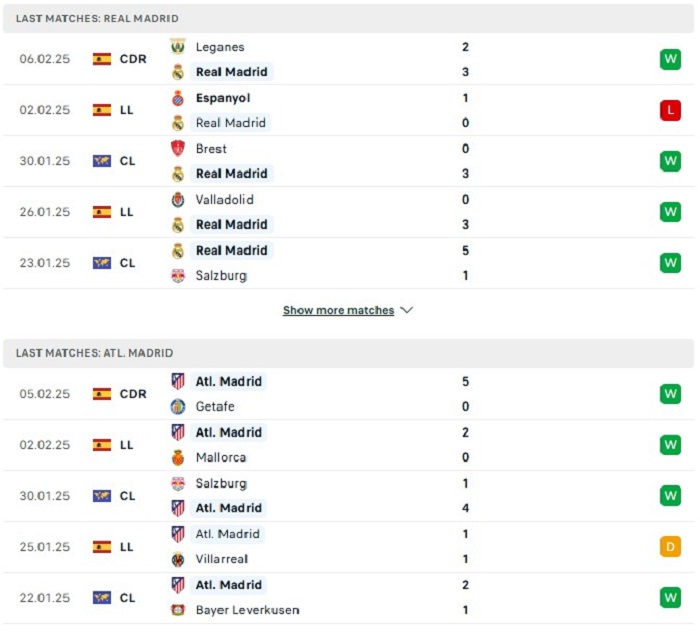Image resolution: width=700 pixels, height=632 pixels.
Task: Click the Villarreal club crest icon
Action: click(178, 559)
